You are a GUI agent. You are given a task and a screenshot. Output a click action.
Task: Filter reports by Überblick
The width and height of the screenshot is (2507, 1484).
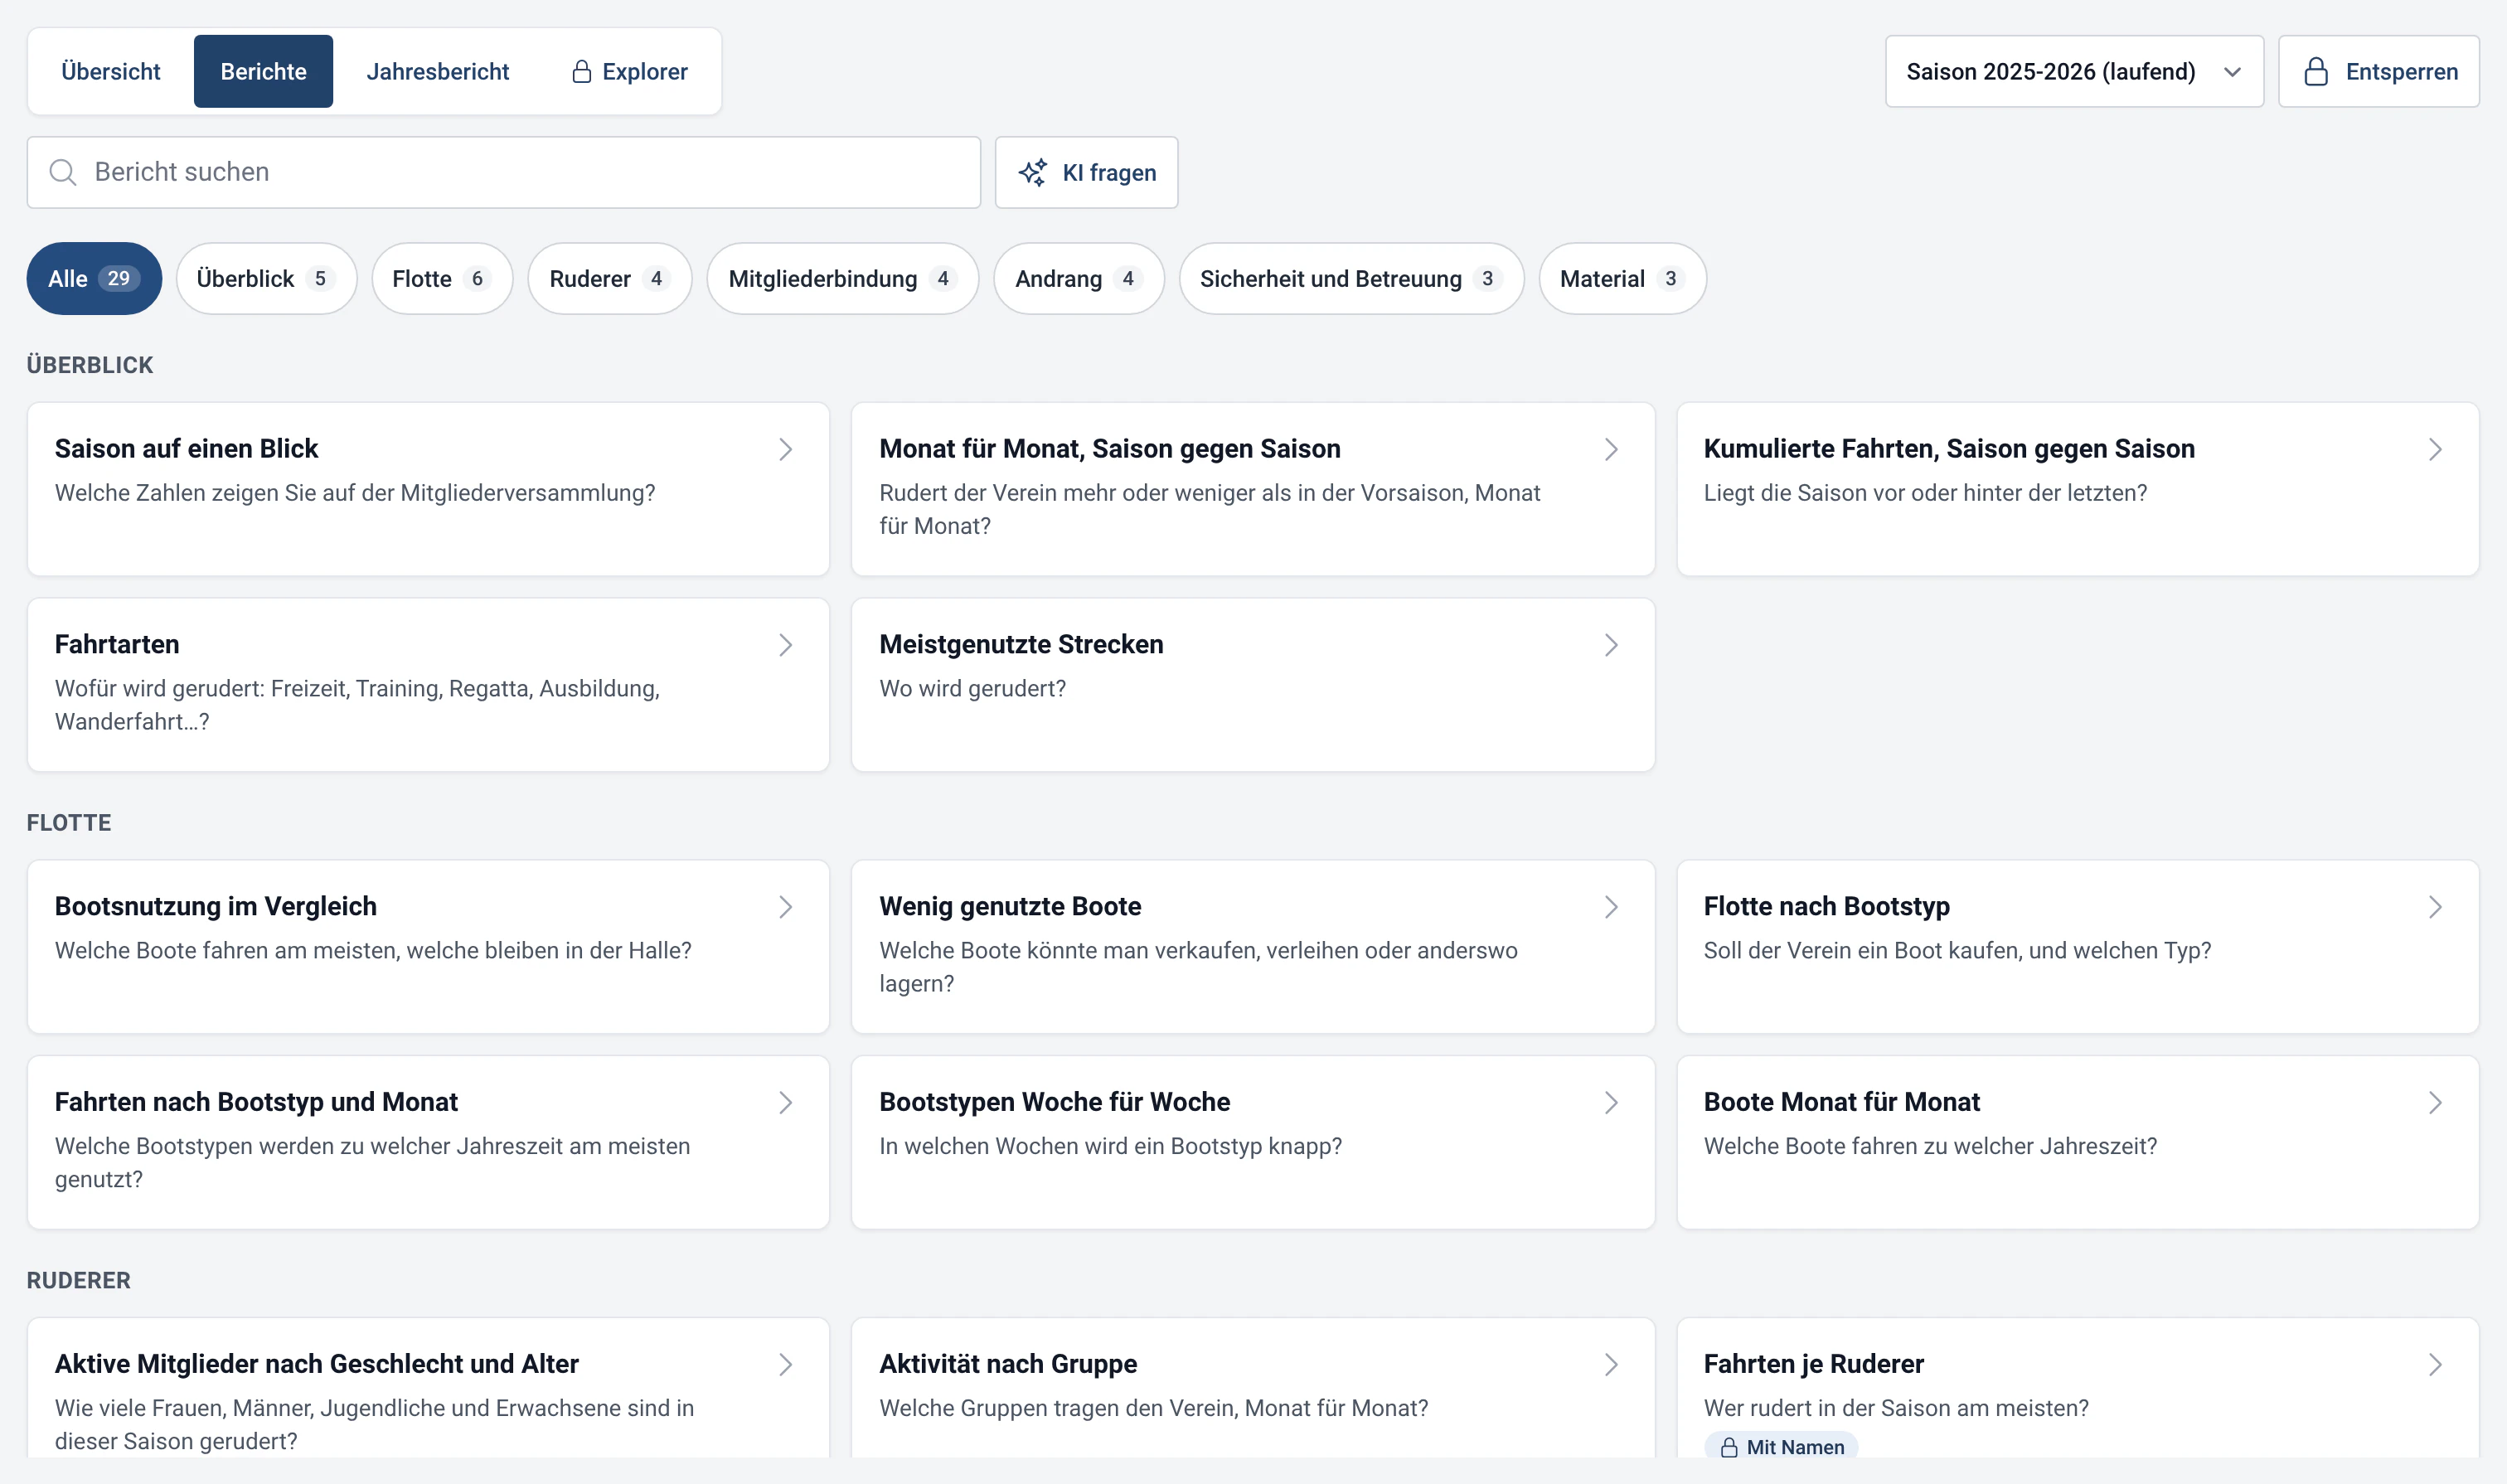266,279
